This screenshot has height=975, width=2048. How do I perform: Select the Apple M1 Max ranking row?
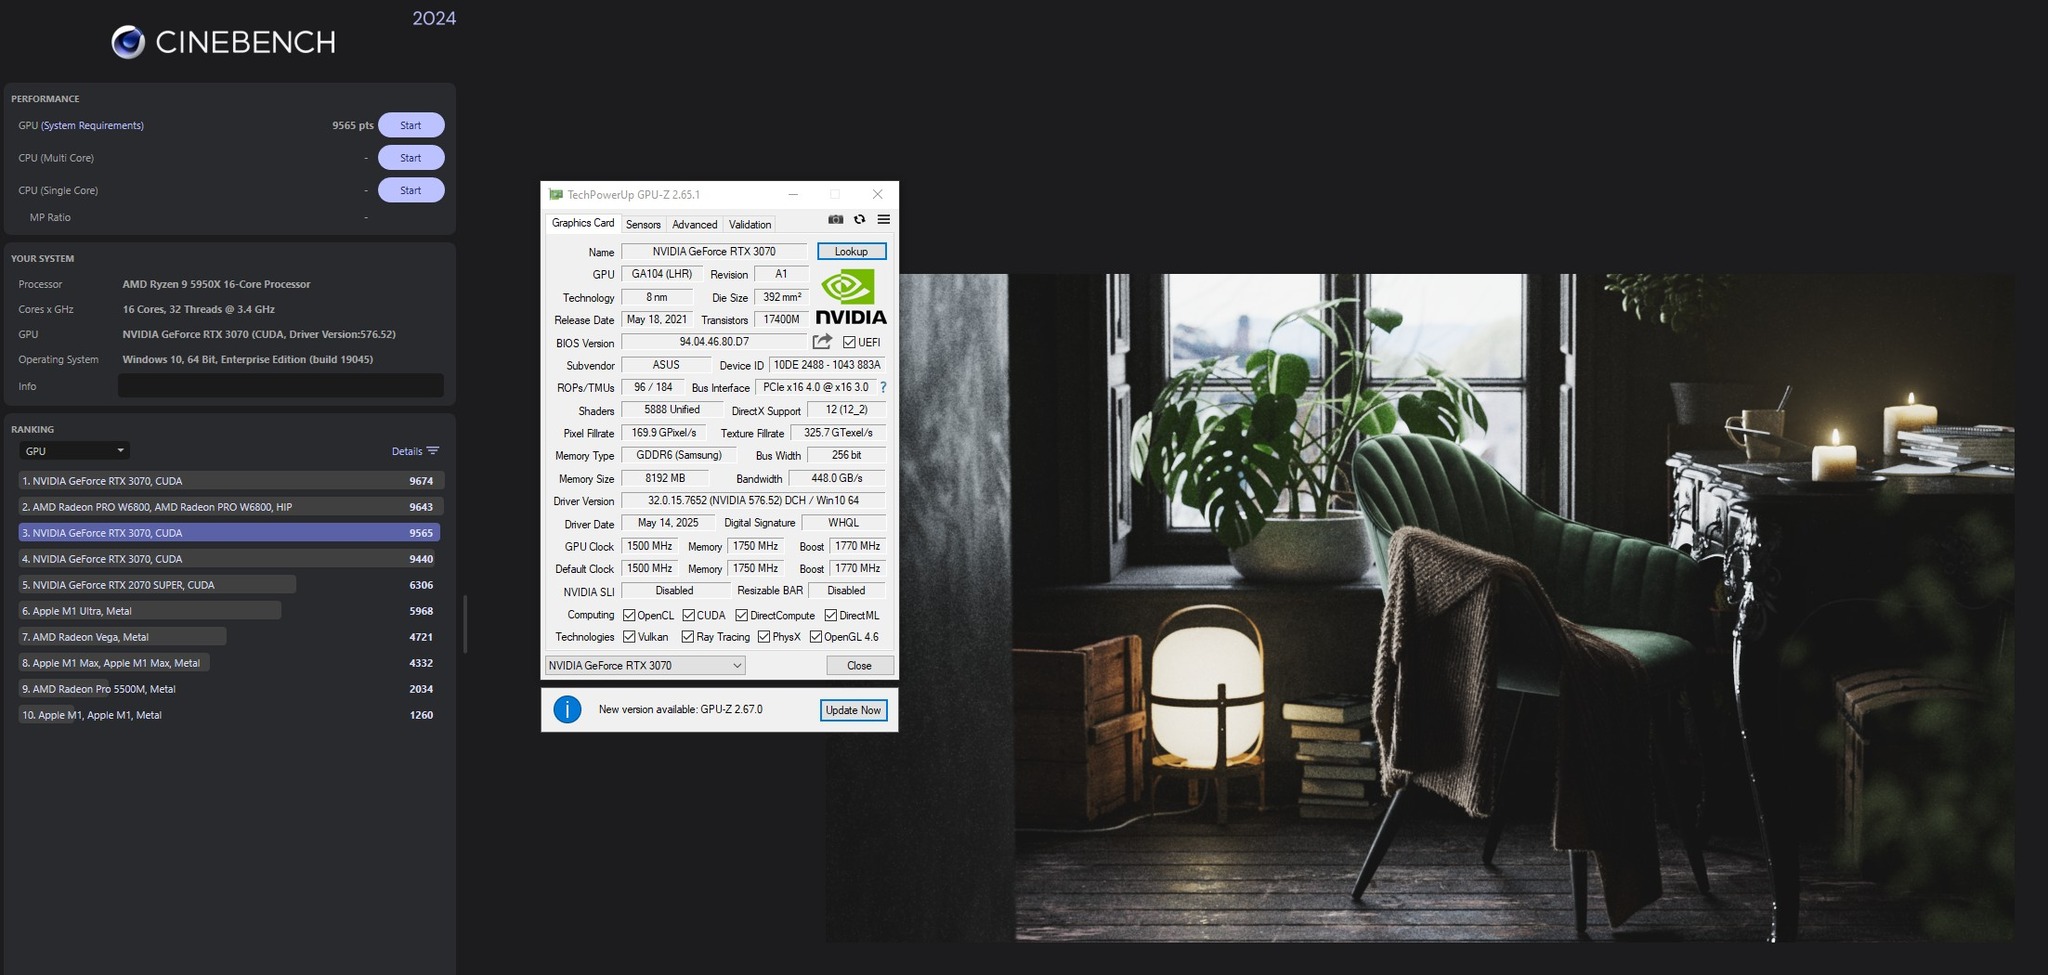coord(230,663)
